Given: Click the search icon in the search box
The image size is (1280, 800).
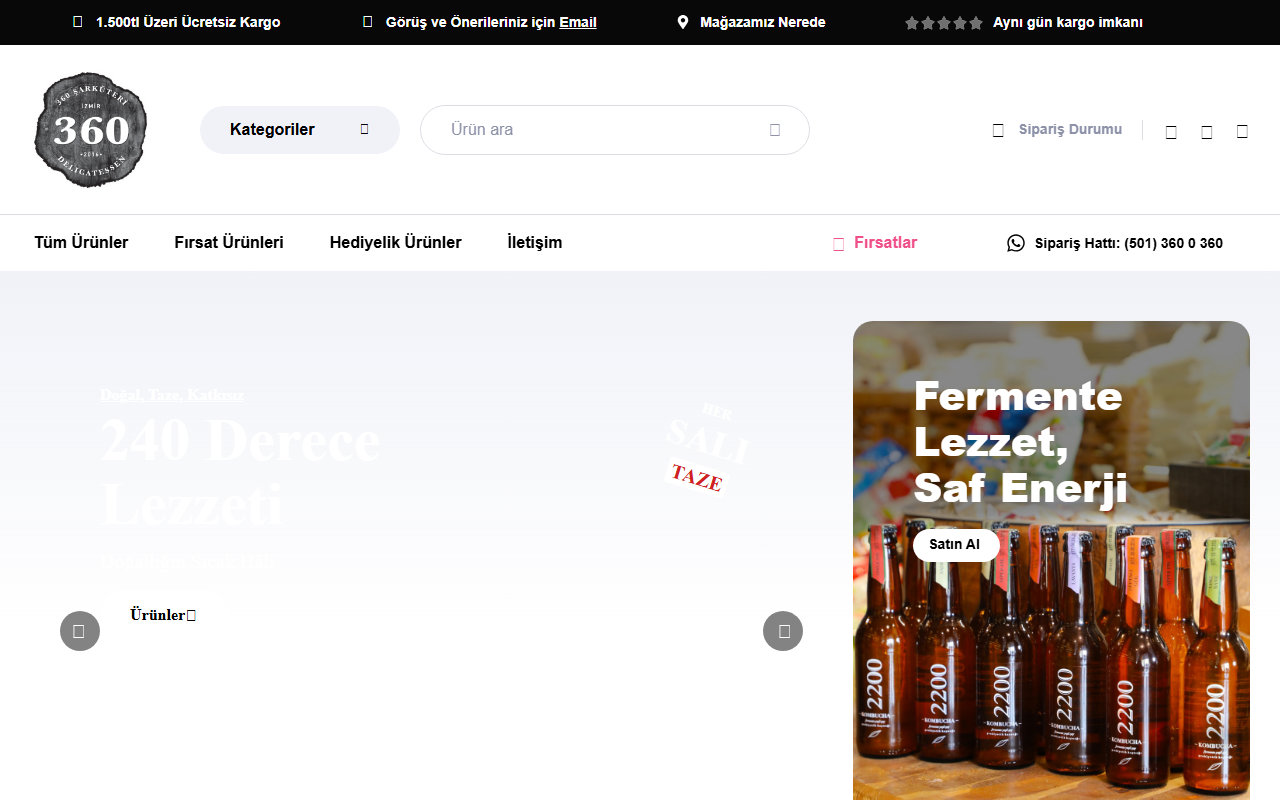Looking at the screenshot, I should pos(775,130).
